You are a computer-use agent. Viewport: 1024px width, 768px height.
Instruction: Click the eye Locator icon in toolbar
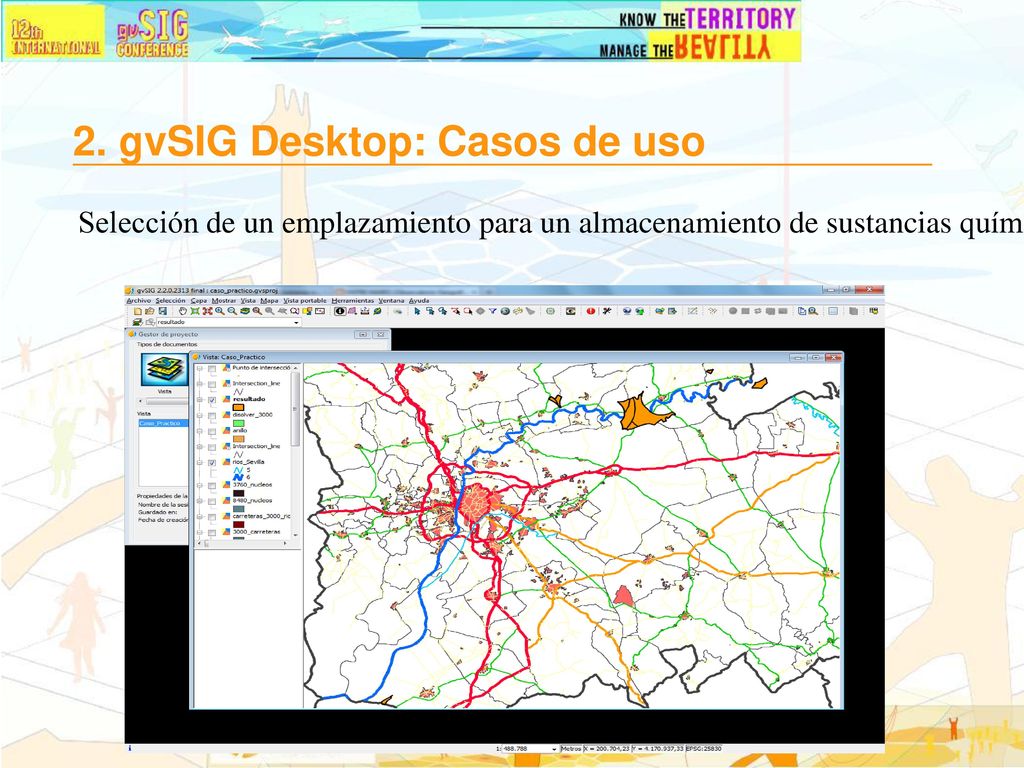tap(571, 312)
